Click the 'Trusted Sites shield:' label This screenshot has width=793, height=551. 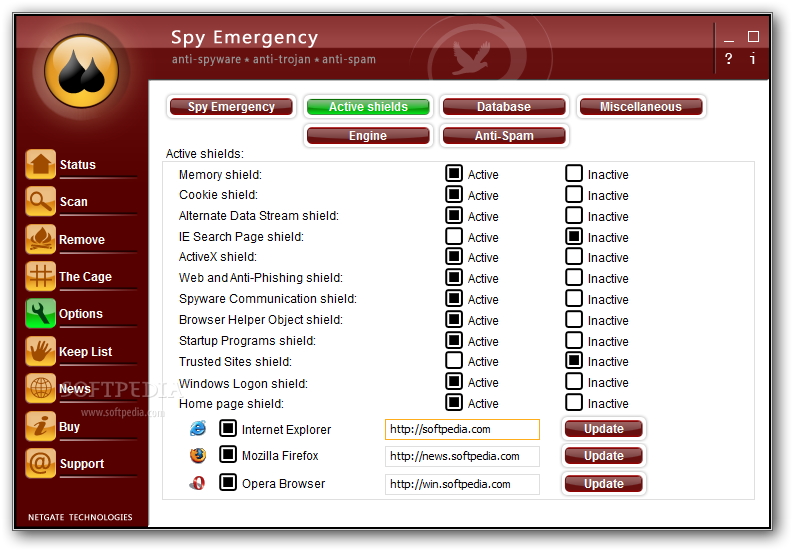pos(235,362)
